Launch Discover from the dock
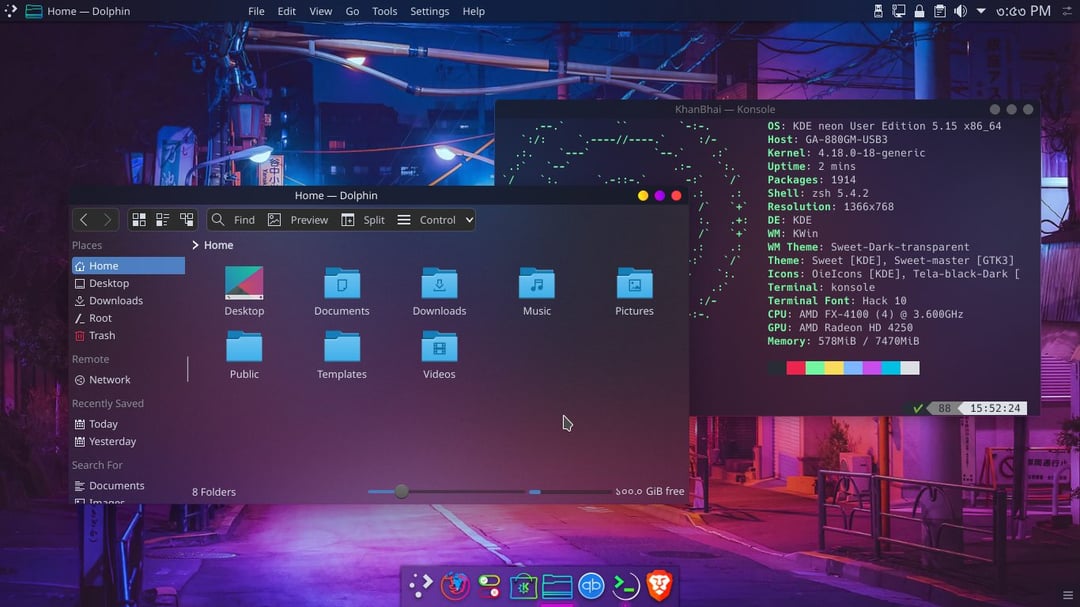 click(524, 586)
